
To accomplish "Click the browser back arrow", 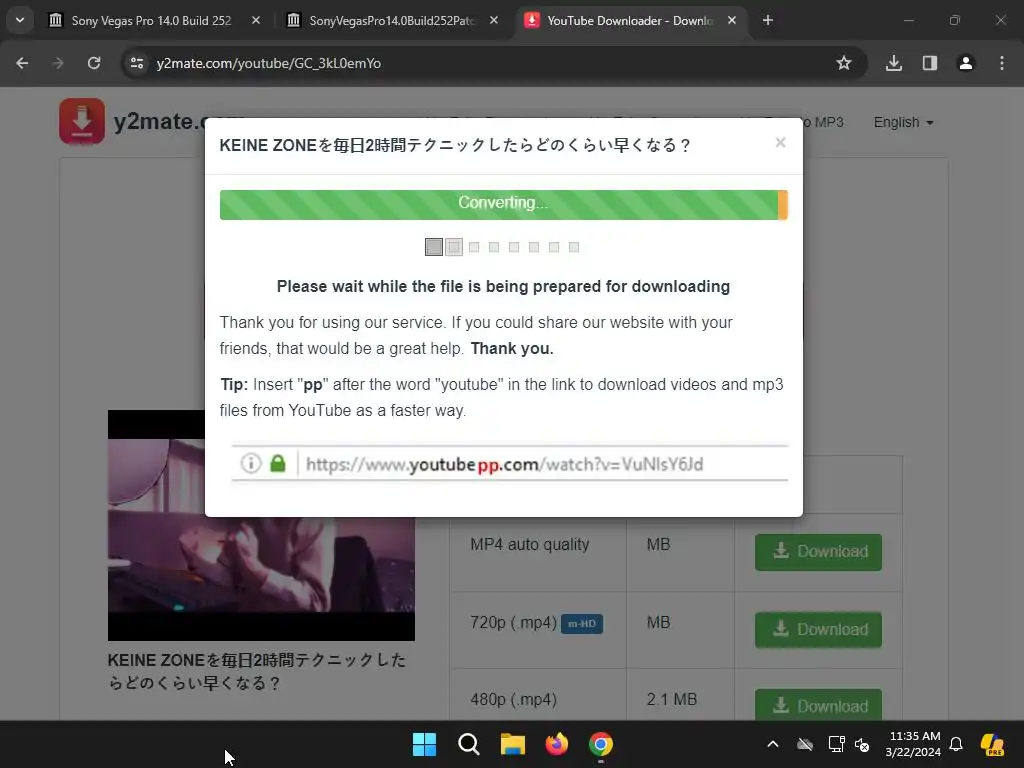I will point(22,63).
